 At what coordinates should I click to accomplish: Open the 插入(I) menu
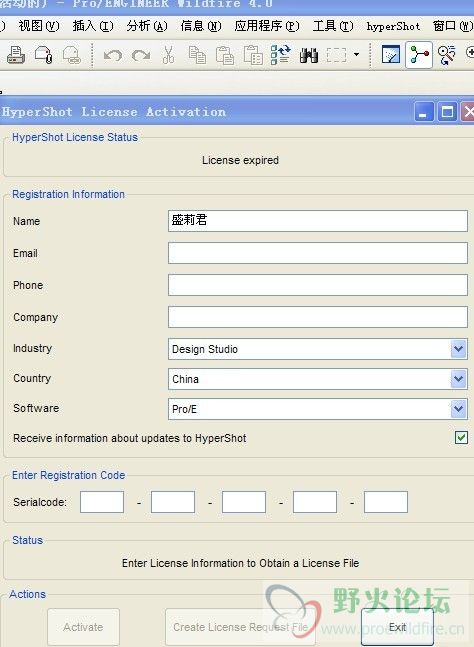(x=93, y=26)
